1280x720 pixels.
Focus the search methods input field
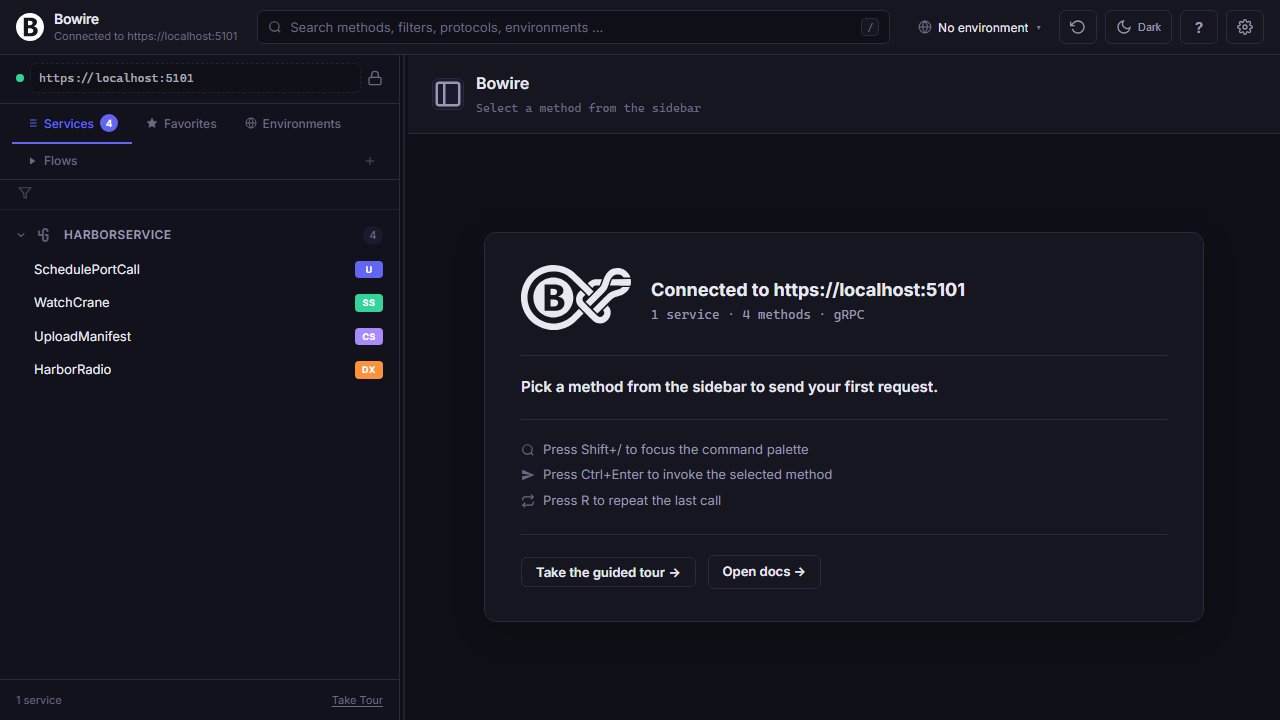click(573, 27)
